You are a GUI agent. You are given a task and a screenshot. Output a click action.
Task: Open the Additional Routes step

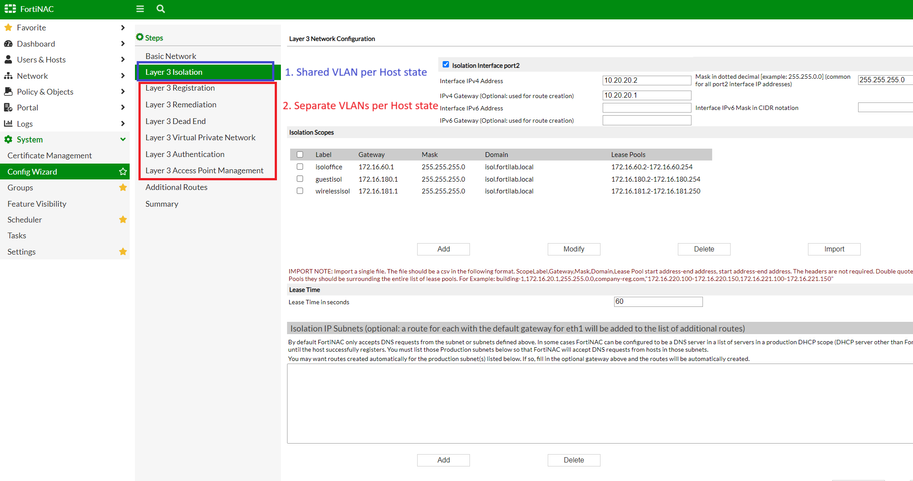(176, 187)
